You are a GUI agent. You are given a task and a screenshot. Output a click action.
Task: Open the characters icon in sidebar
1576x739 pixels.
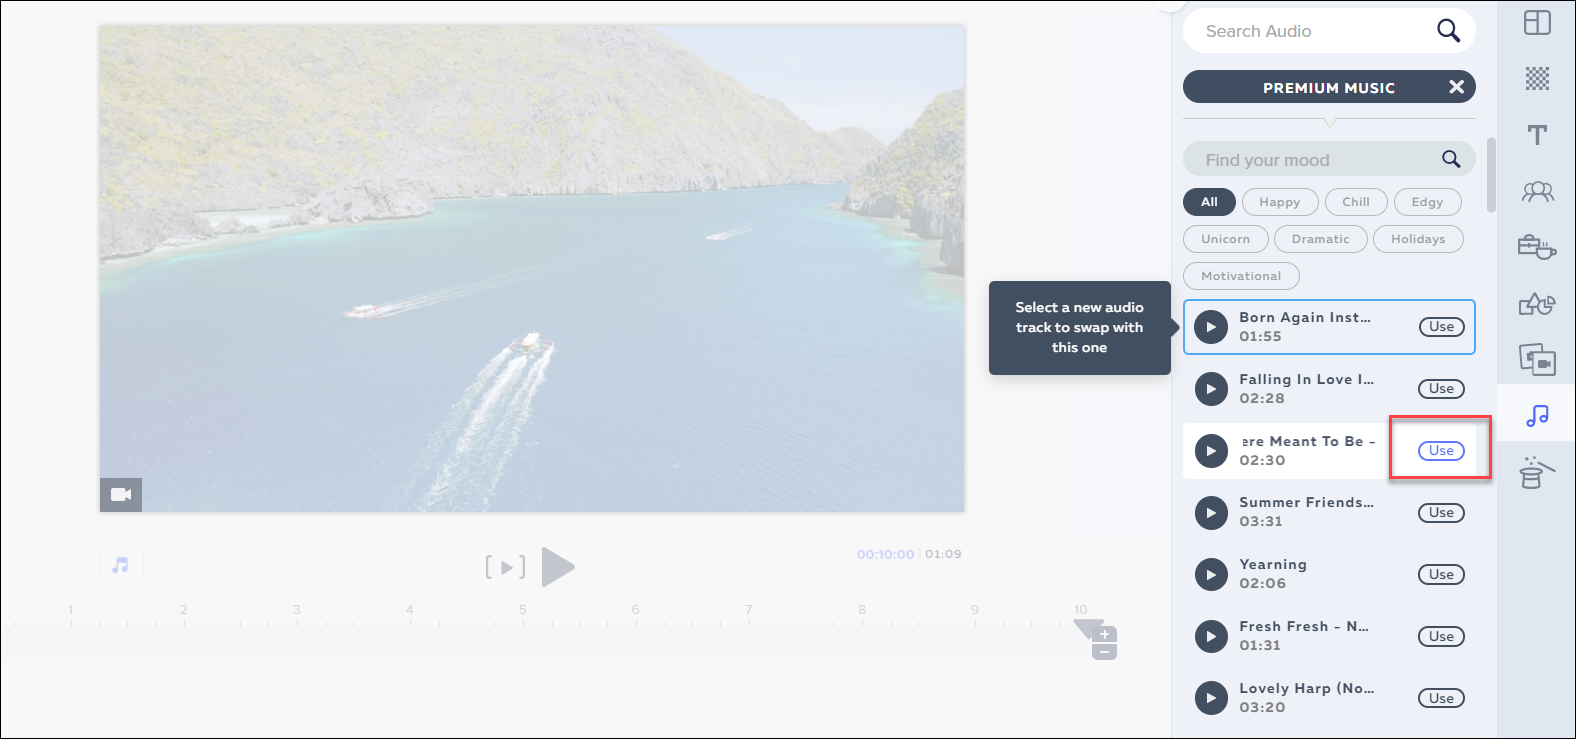1537,191
